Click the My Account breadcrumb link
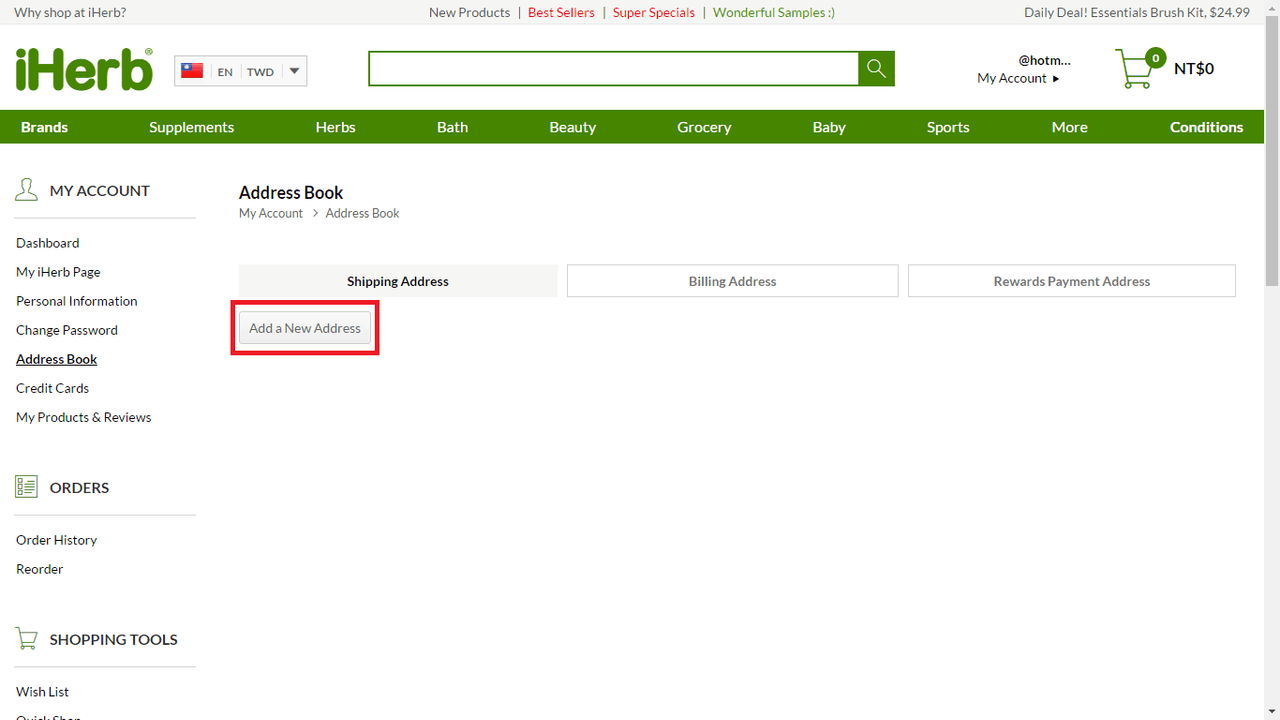Viewport: 1280px width, 720px height. point(271,213)
